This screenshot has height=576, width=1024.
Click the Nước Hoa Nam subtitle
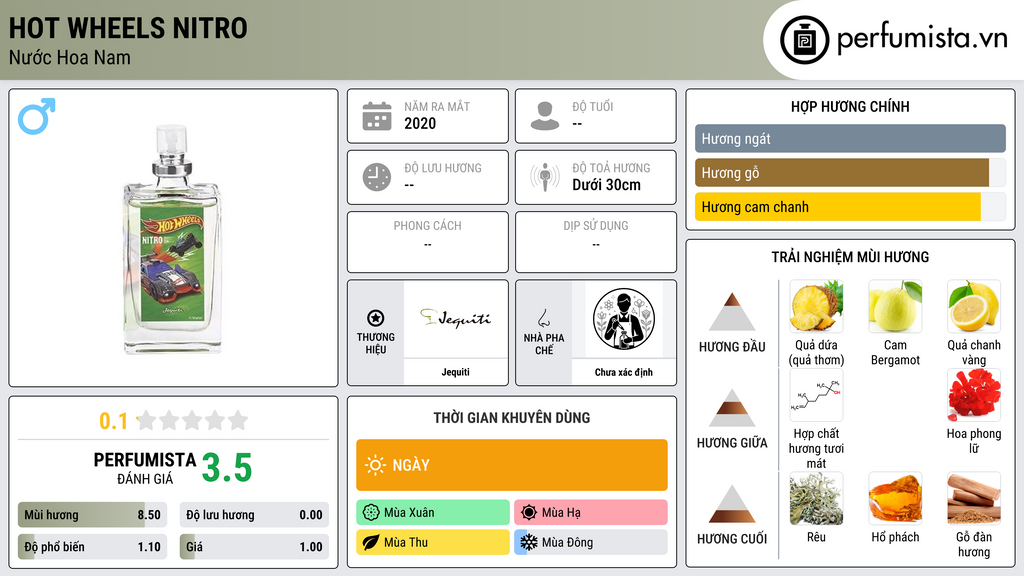70,57
